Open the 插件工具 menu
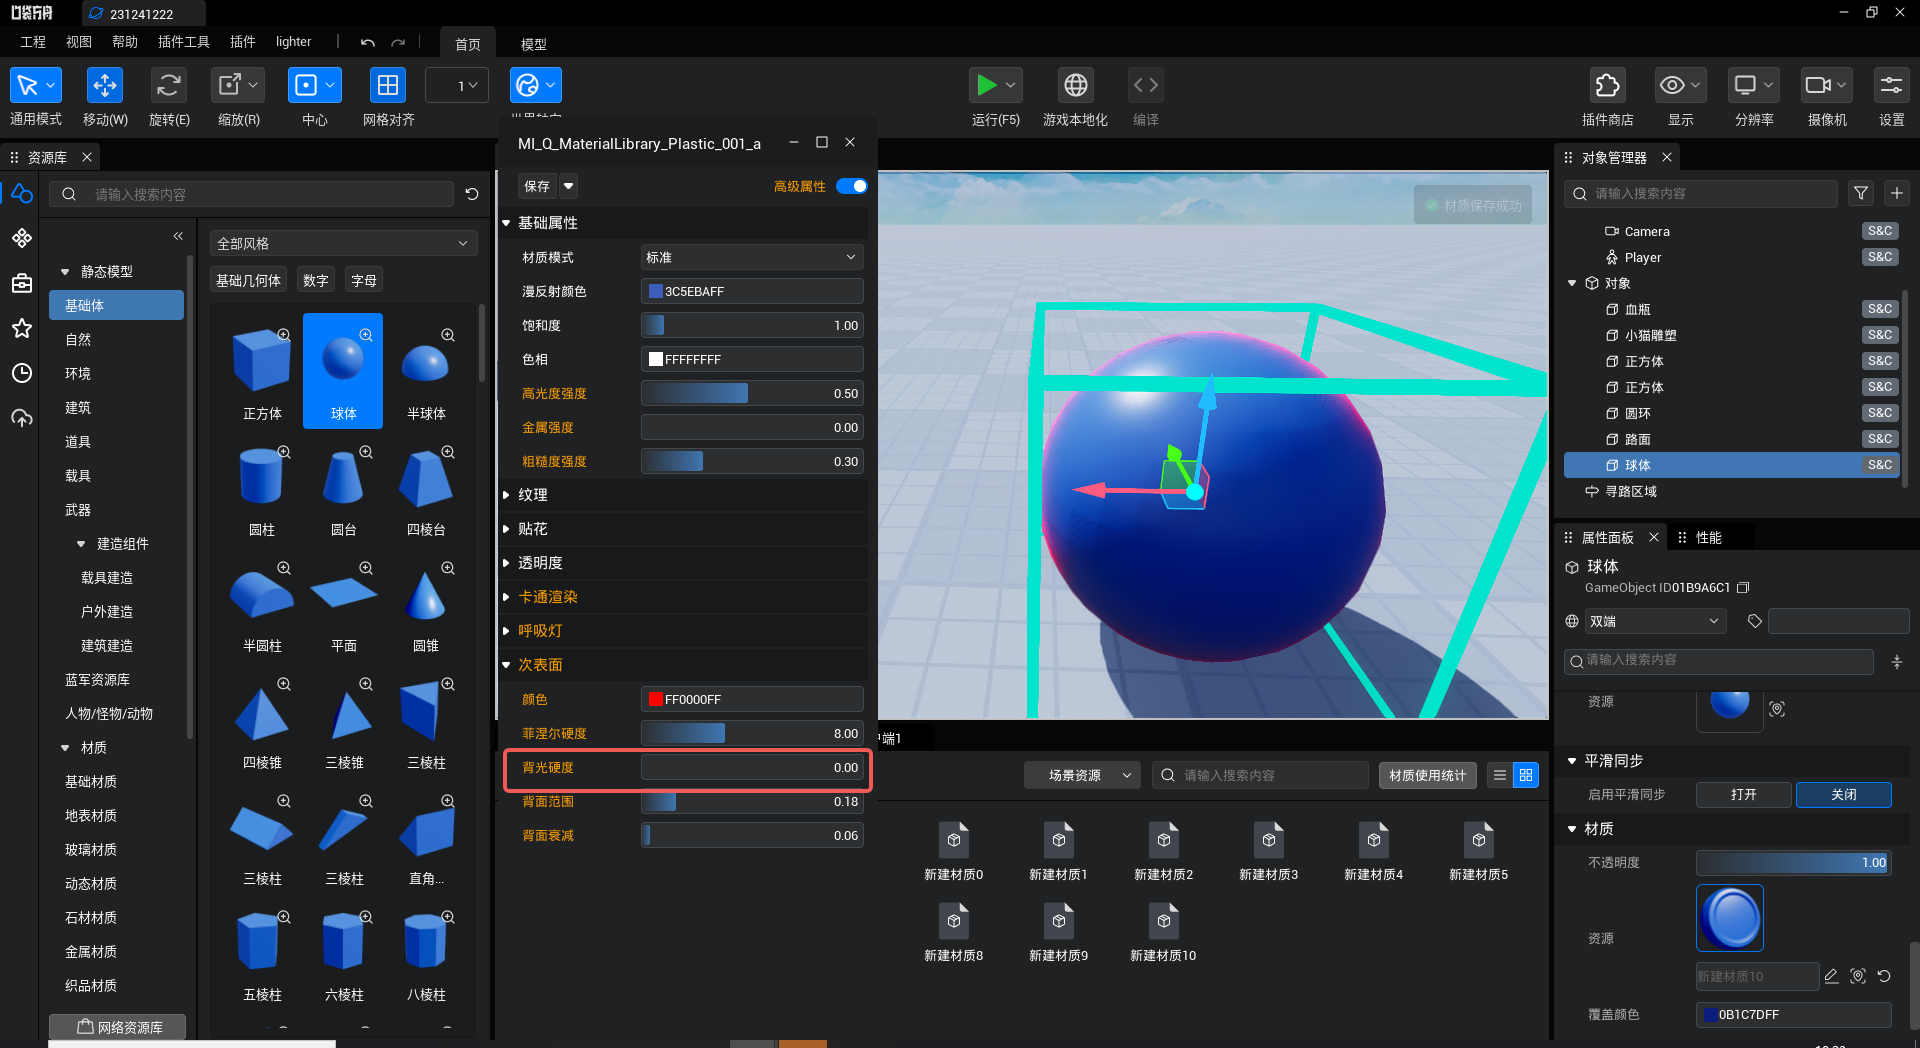This screenshot has height=1048, width=1920. pyautogui.click(x=184, y=42)
